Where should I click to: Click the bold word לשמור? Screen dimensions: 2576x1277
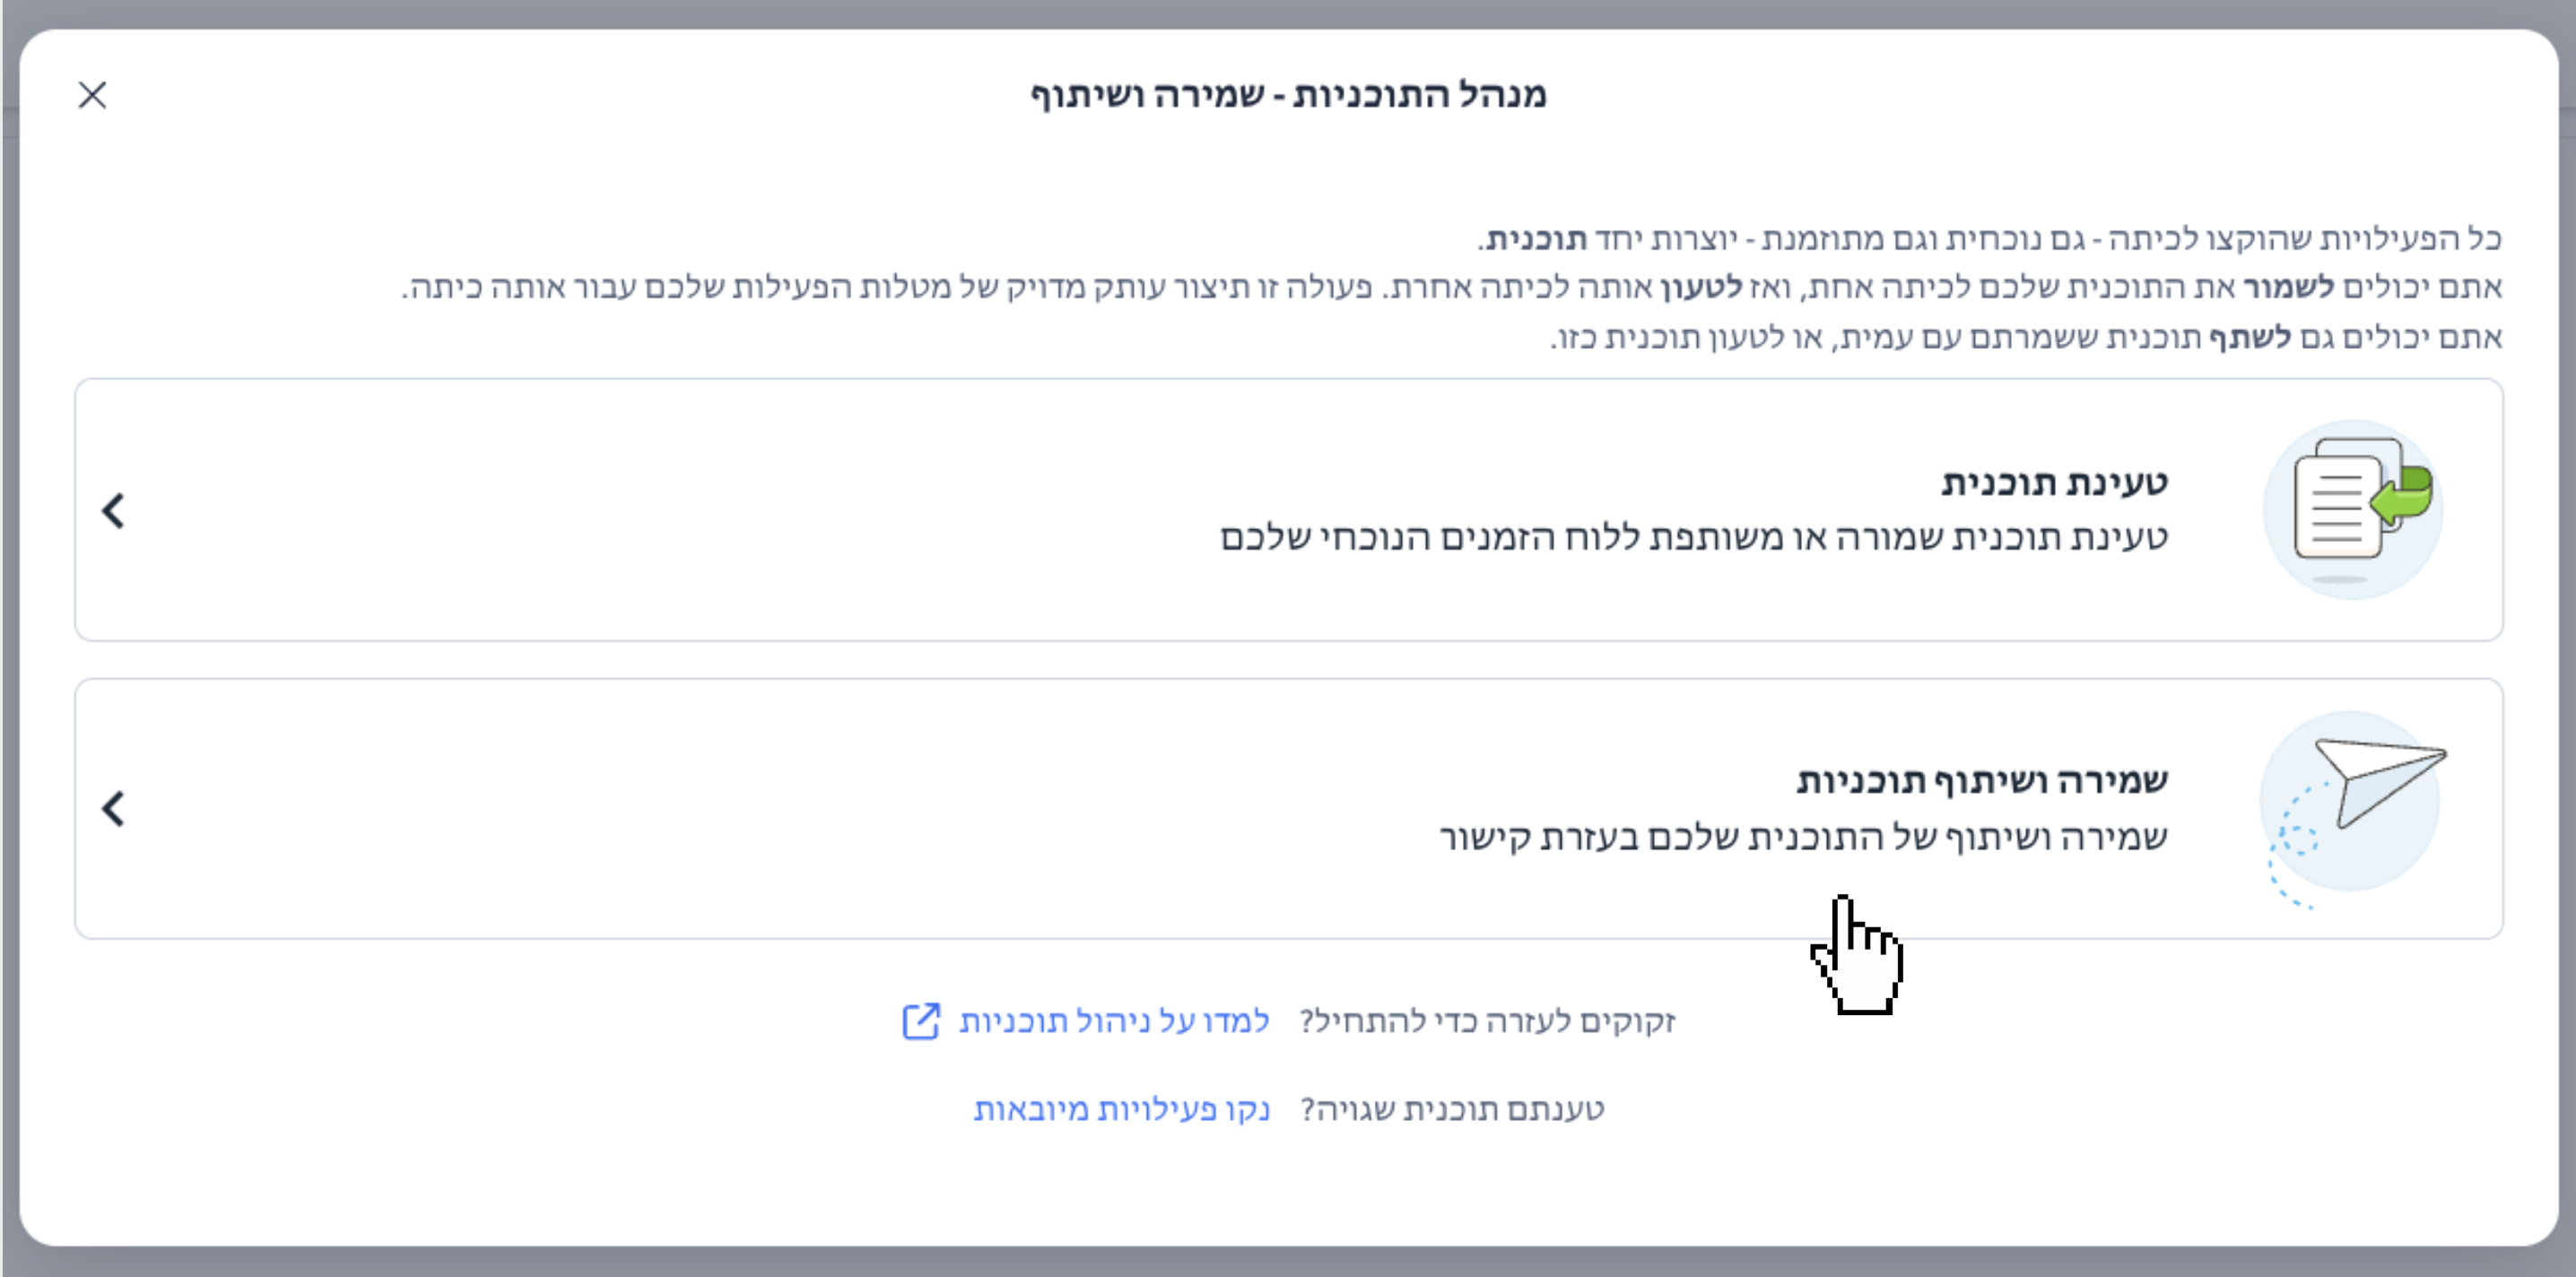(2288, 288)
